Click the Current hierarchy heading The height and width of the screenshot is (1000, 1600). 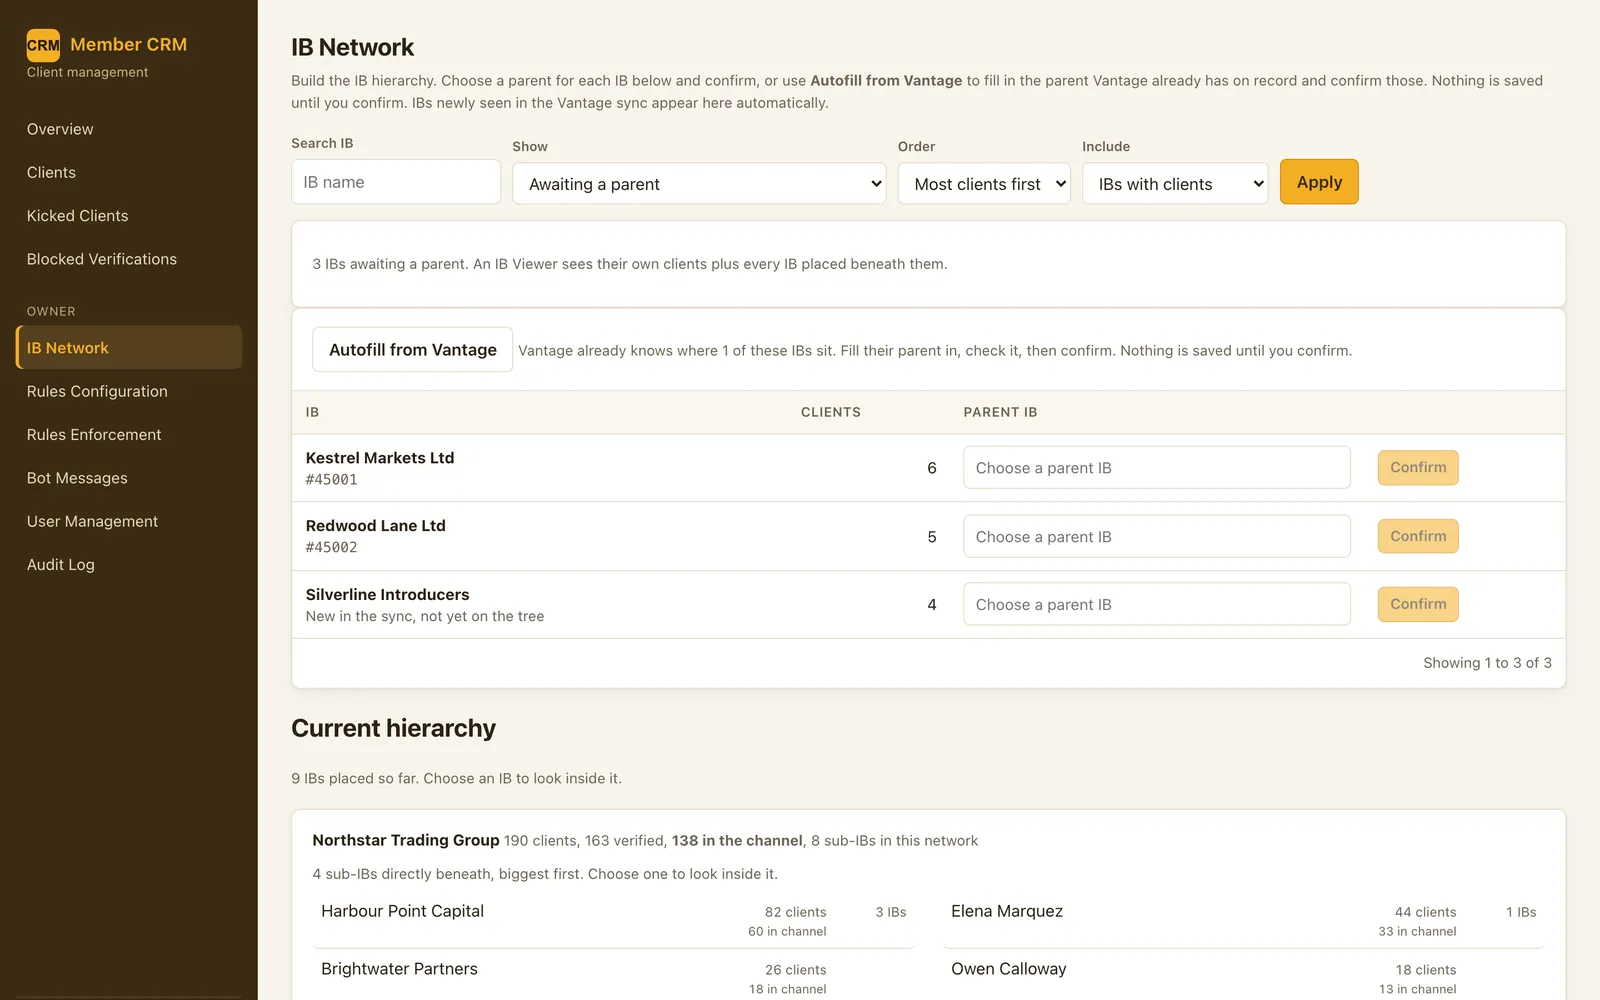(393, 728)
